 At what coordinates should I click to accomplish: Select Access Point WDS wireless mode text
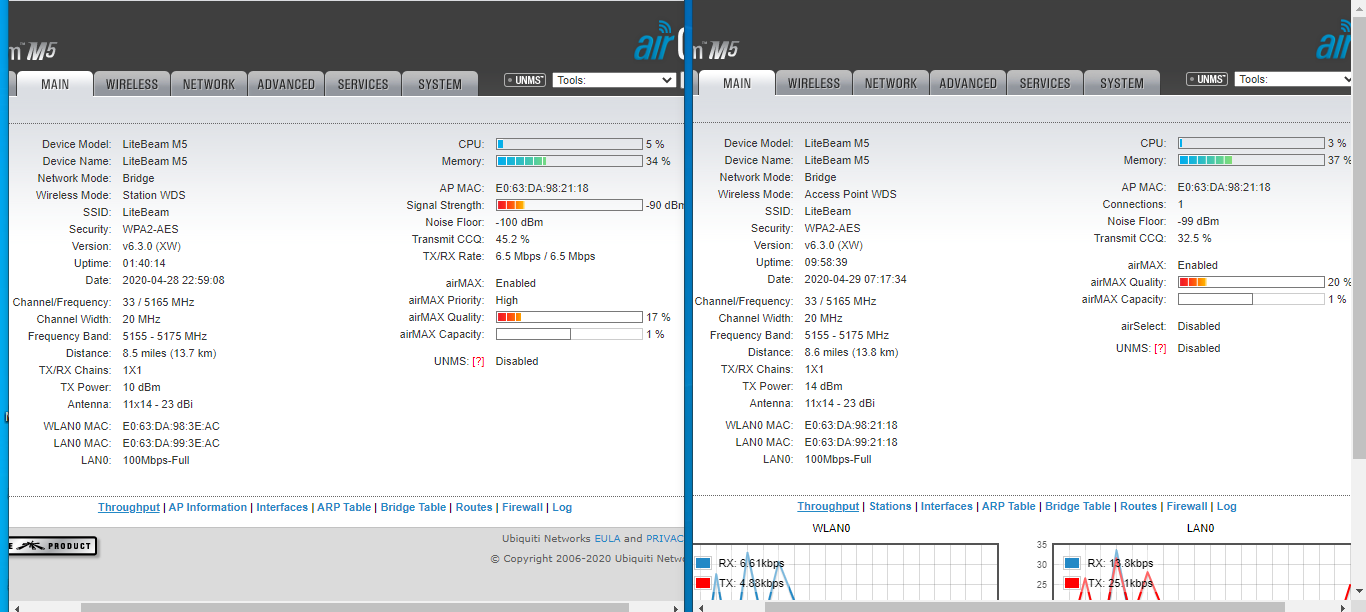[851, 194]
